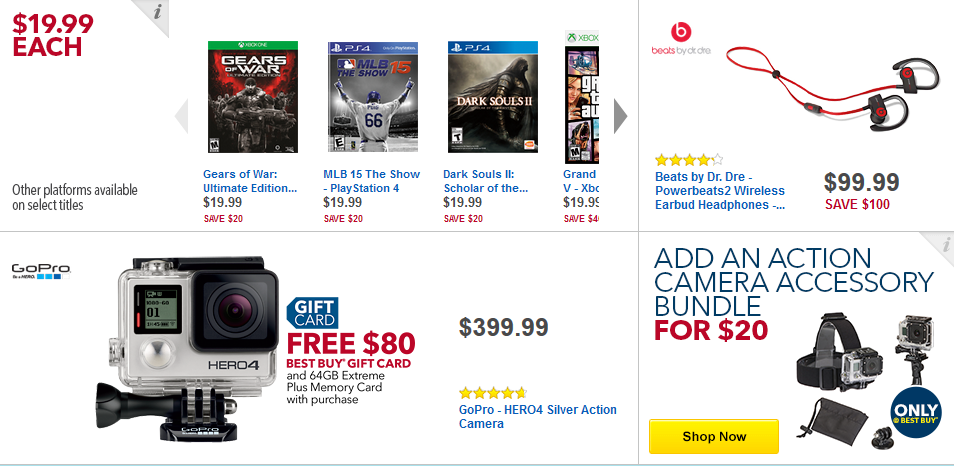Open Dark Souls II cover image

[x=493, y=97]
